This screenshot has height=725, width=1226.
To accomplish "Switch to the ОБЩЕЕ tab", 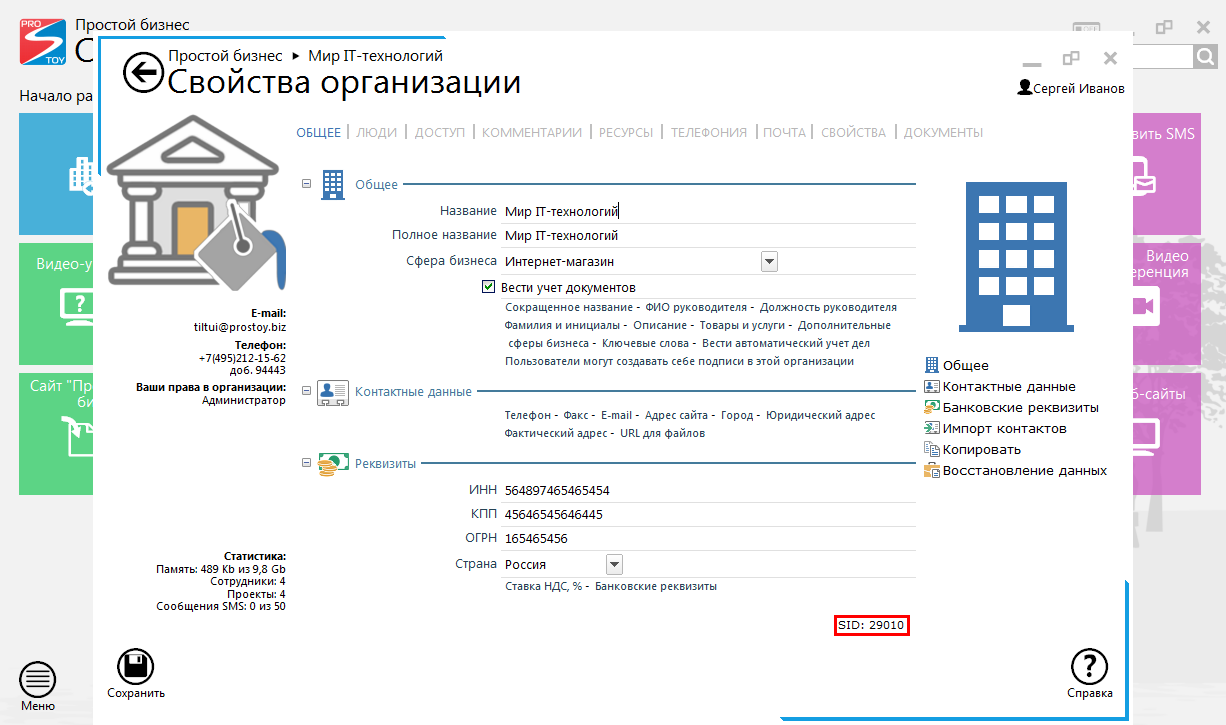I will point(318,132).
